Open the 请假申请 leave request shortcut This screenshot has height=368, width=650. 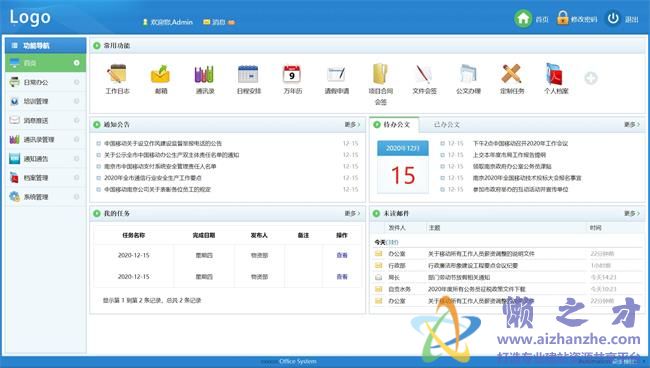[x=337, y=79]
